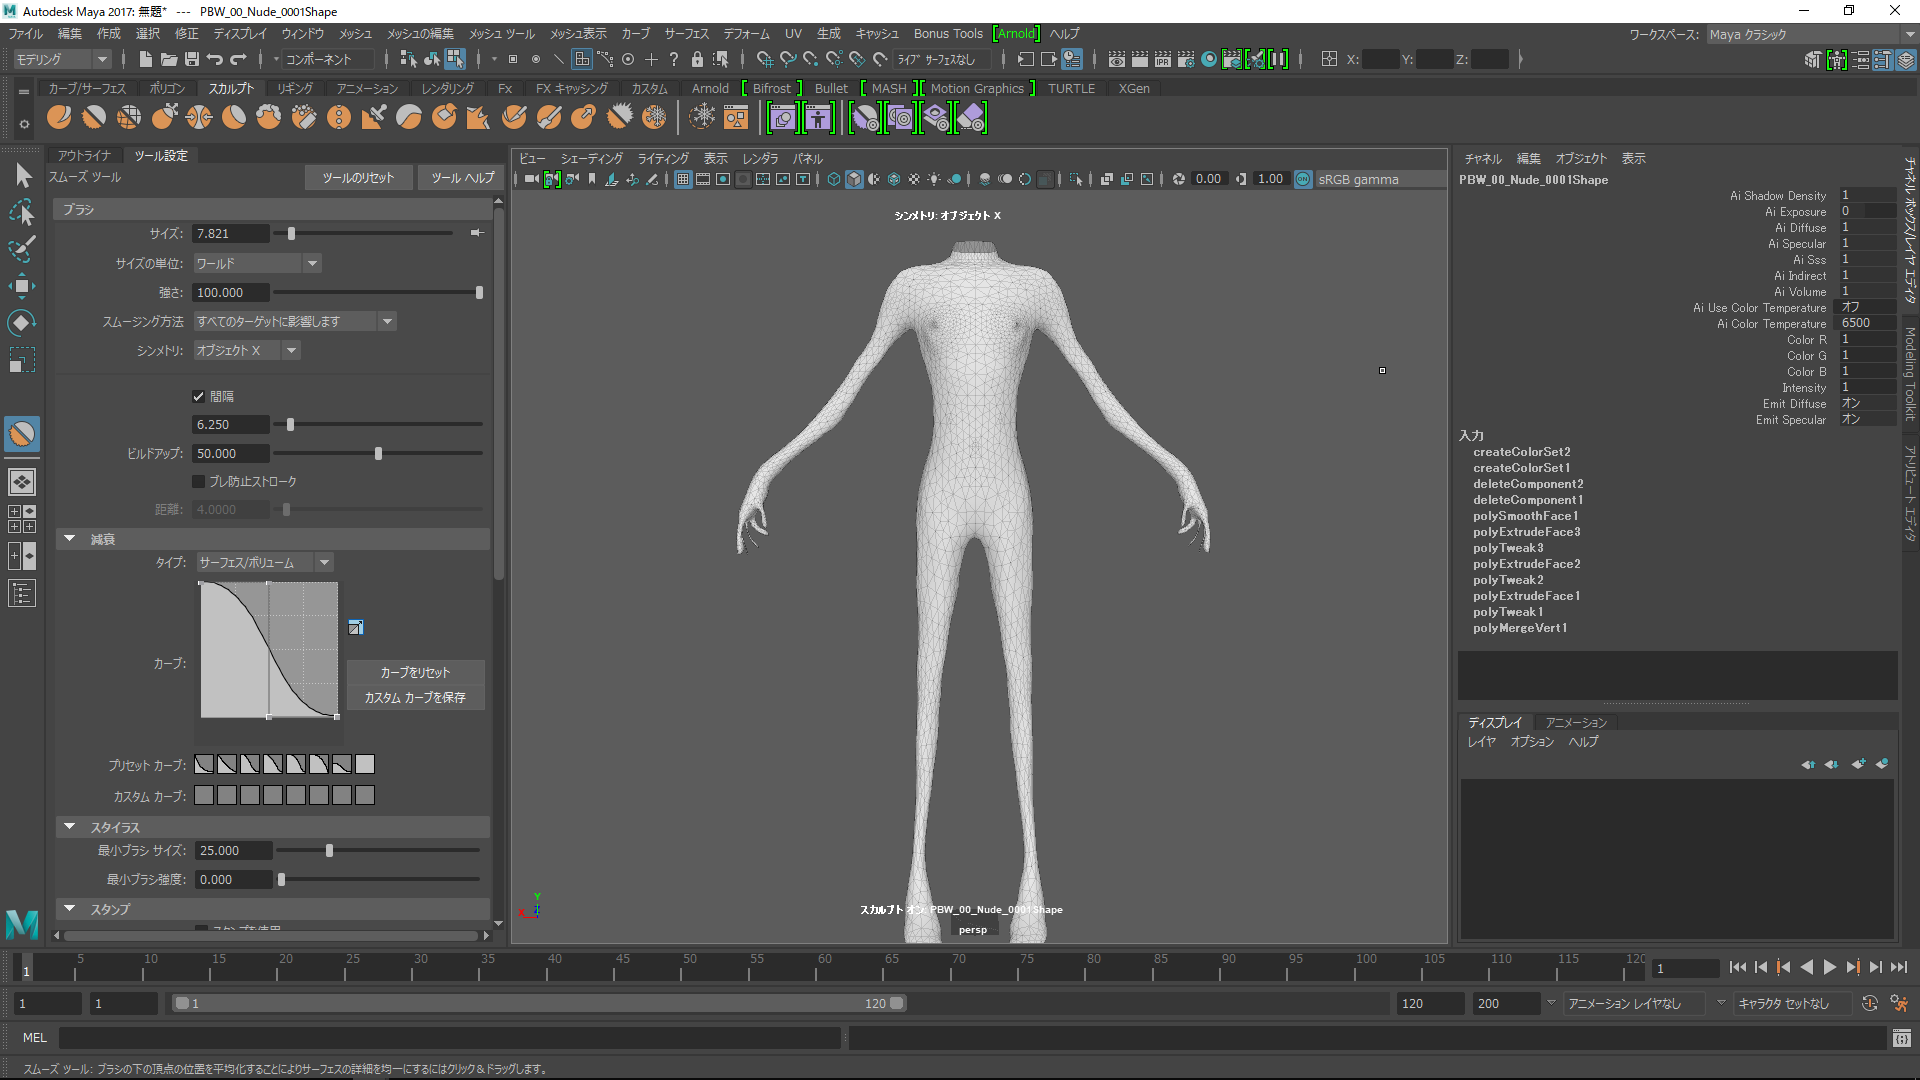Click the ツールのリセット button
Image resolution: width=1920 pixels, height=1080 pixels.
click(x=358, y=177)
